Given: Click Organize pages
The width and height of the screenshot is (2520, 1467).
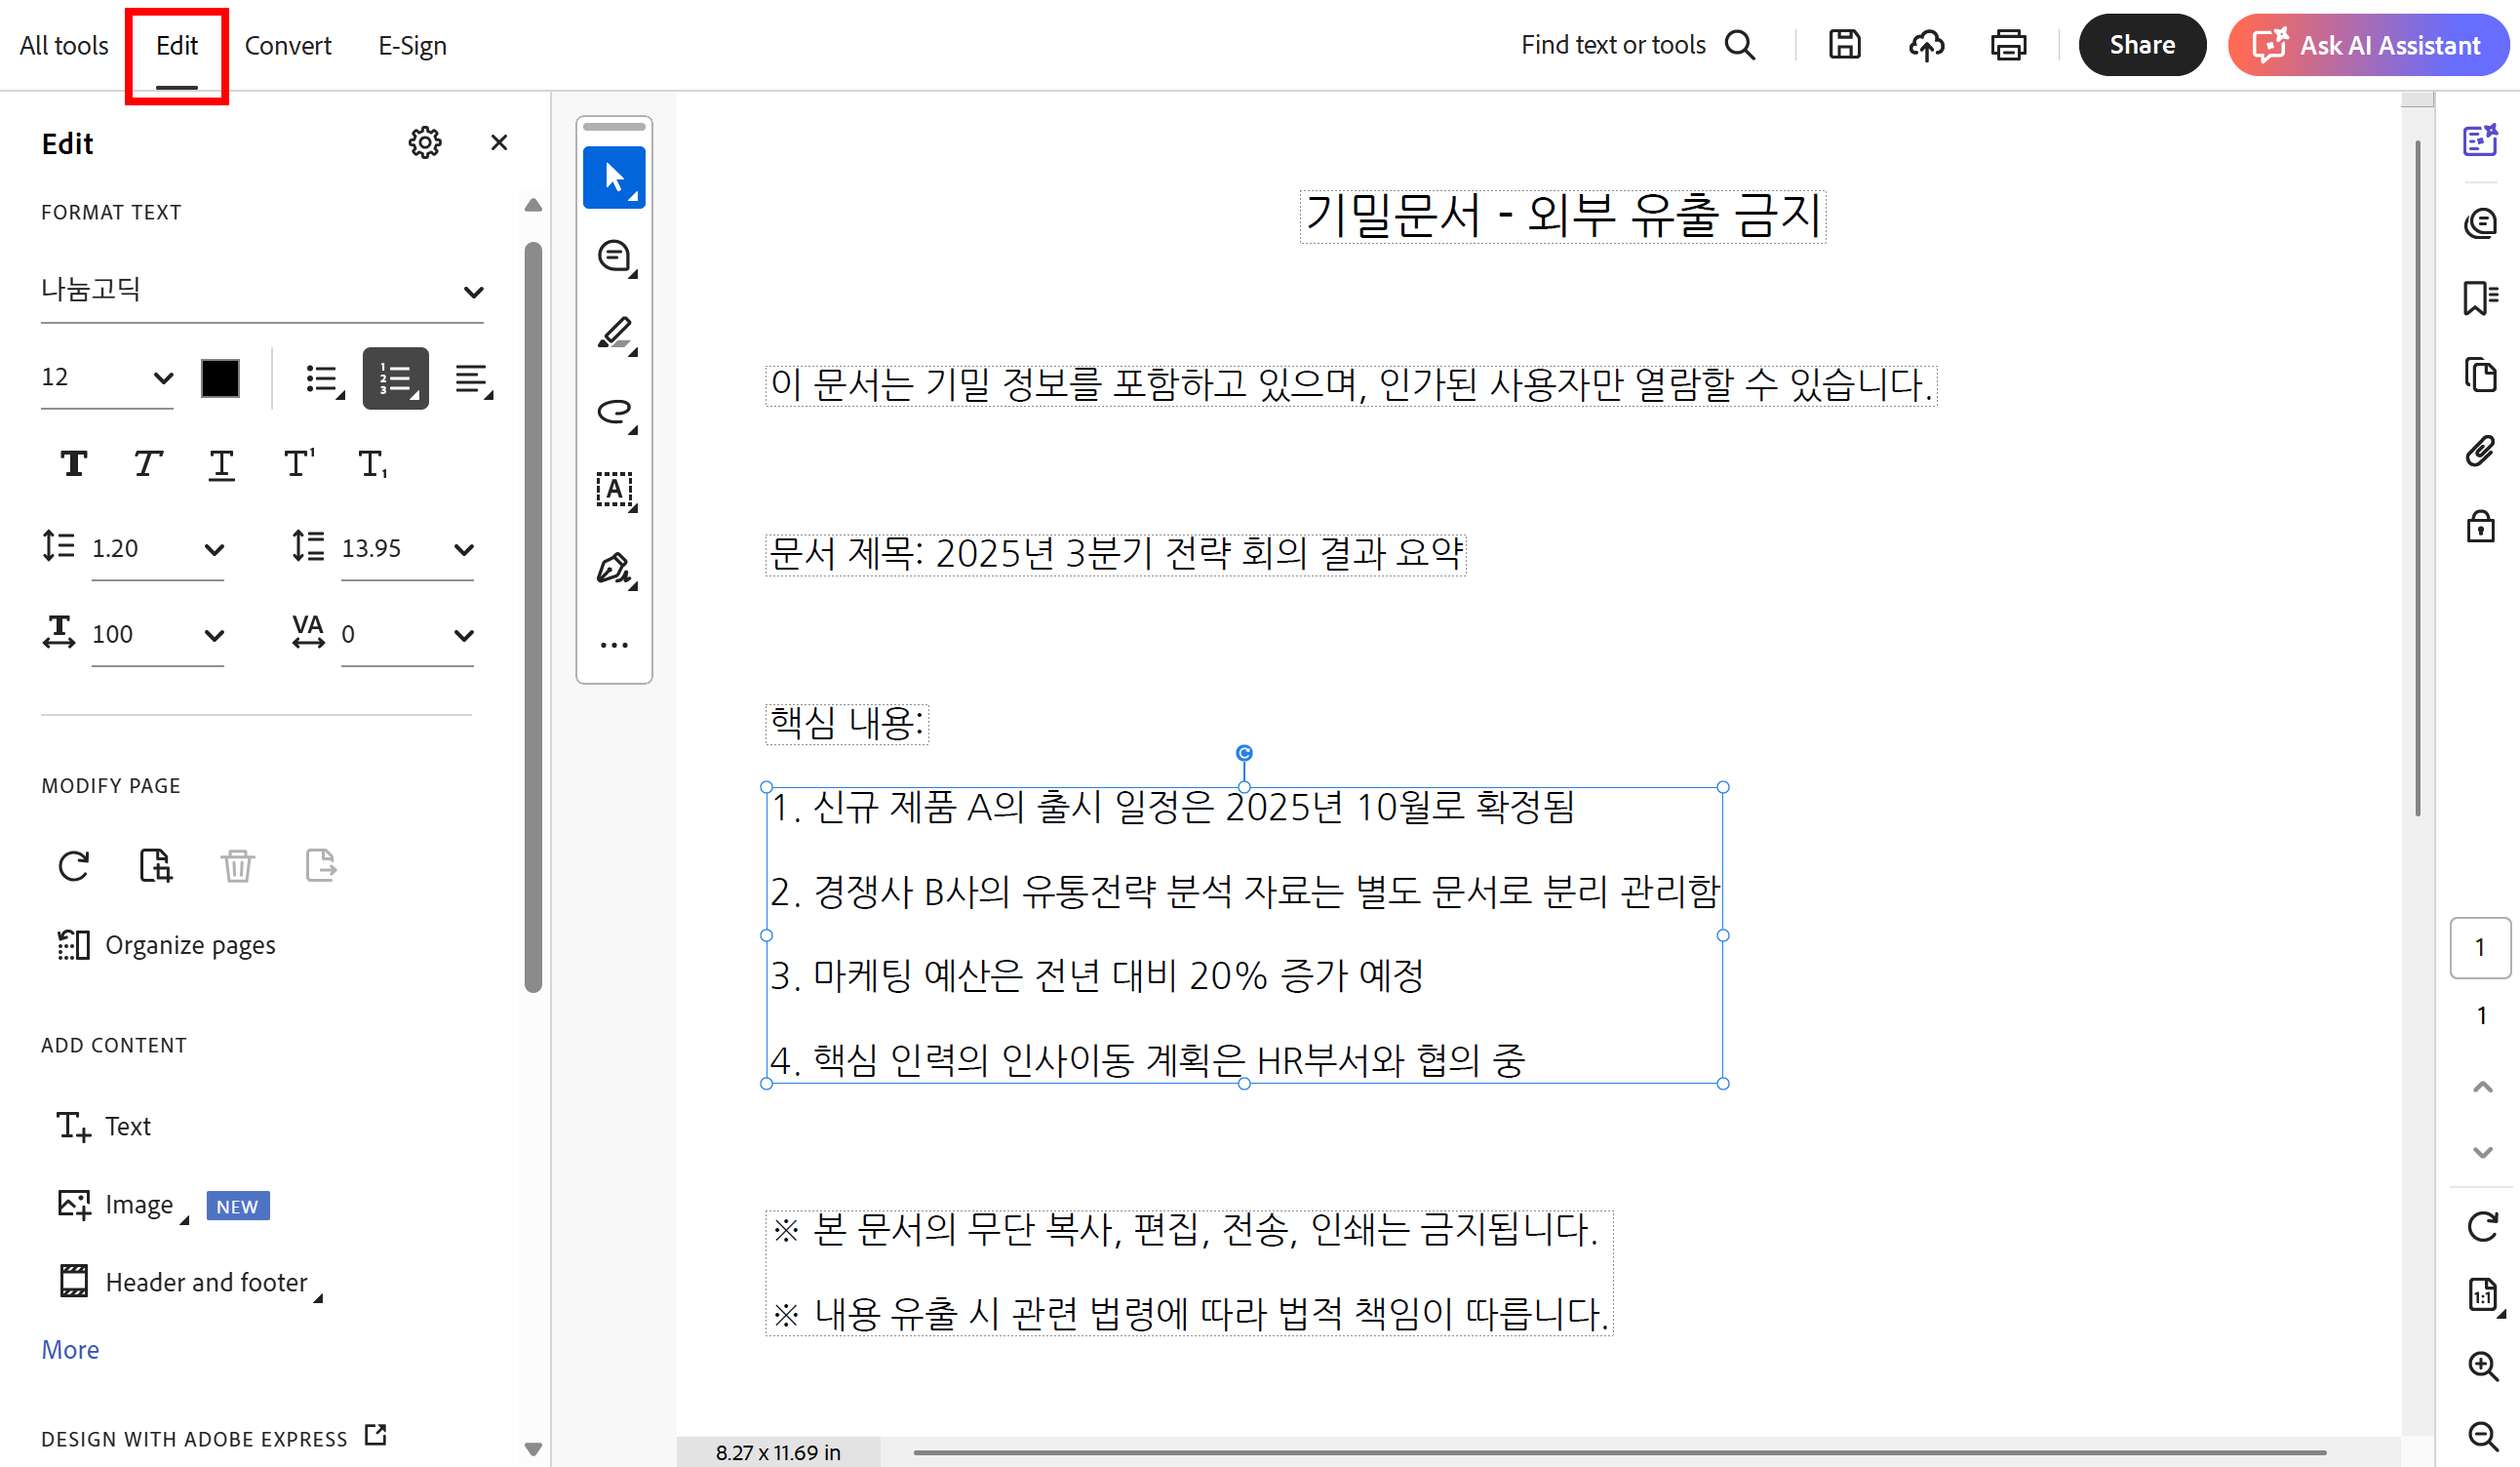Looking at the screenshot, I should 166,945.
